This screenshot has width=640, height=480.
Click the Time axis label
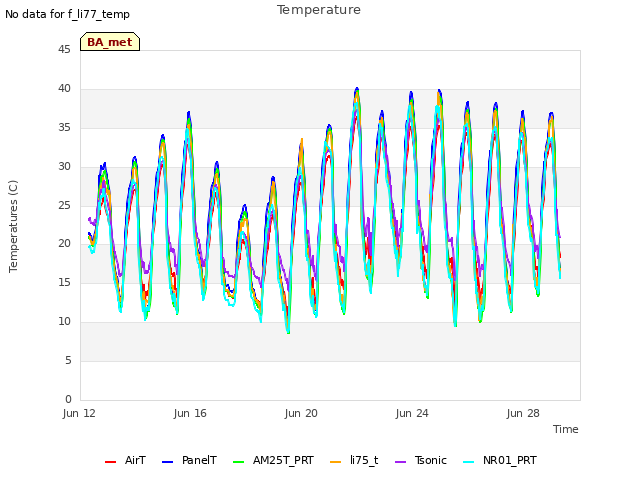click(x=566, y=429)
